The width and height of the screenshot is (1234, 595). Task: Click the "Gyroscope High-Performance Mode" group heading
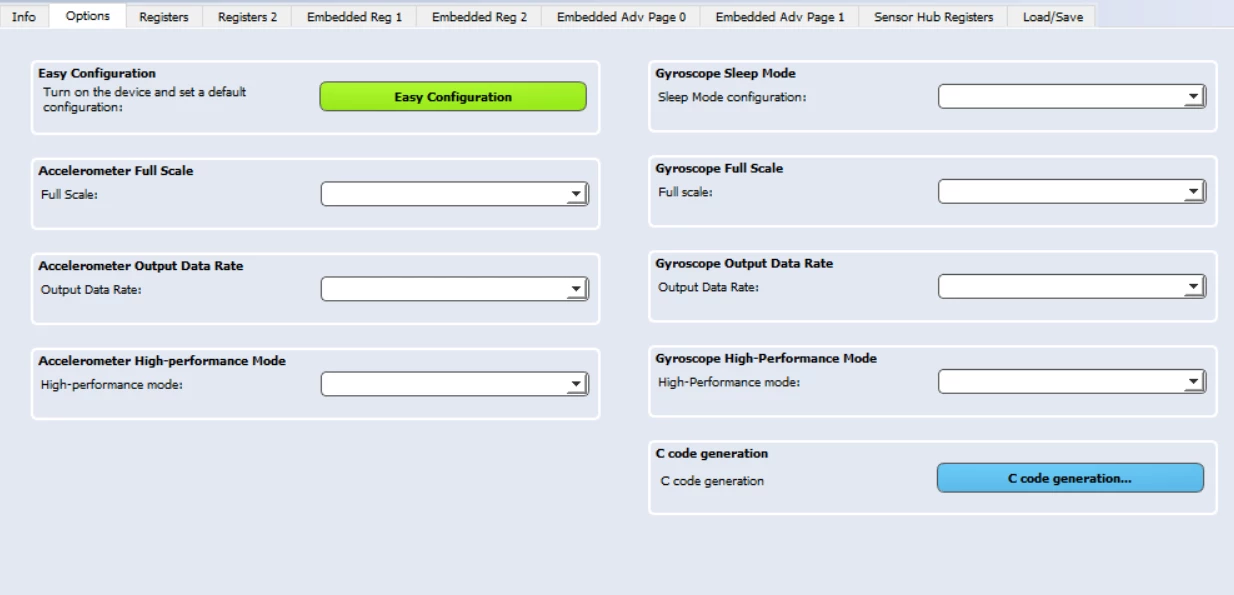pyautogui.click(x=766, y=358)
